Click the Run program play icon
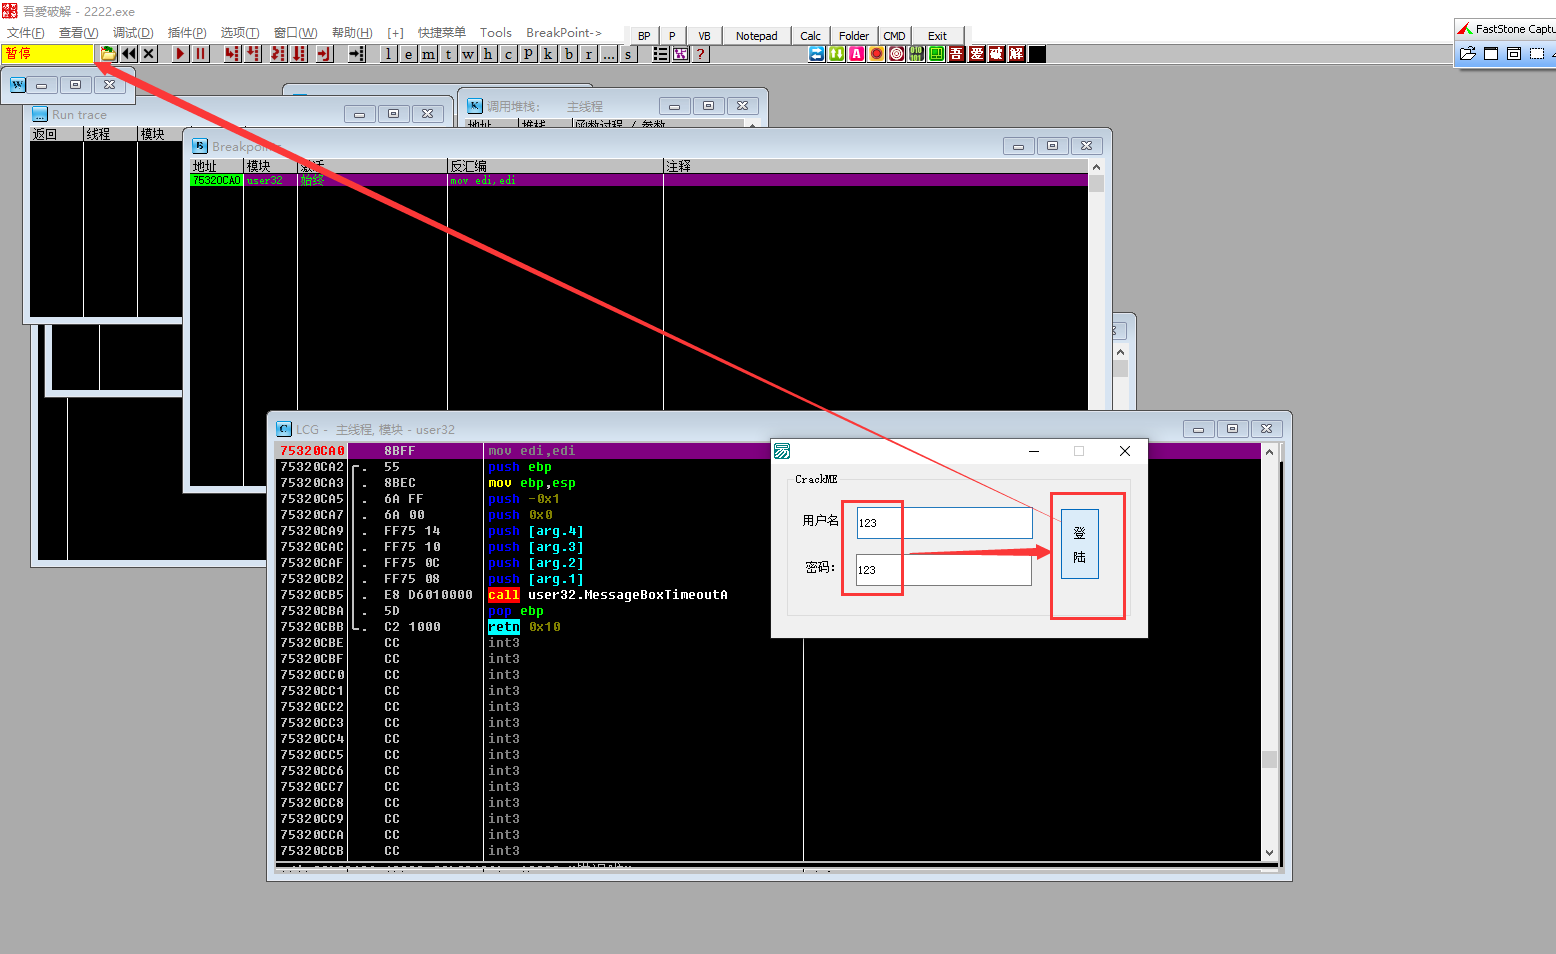 (180, 54)
